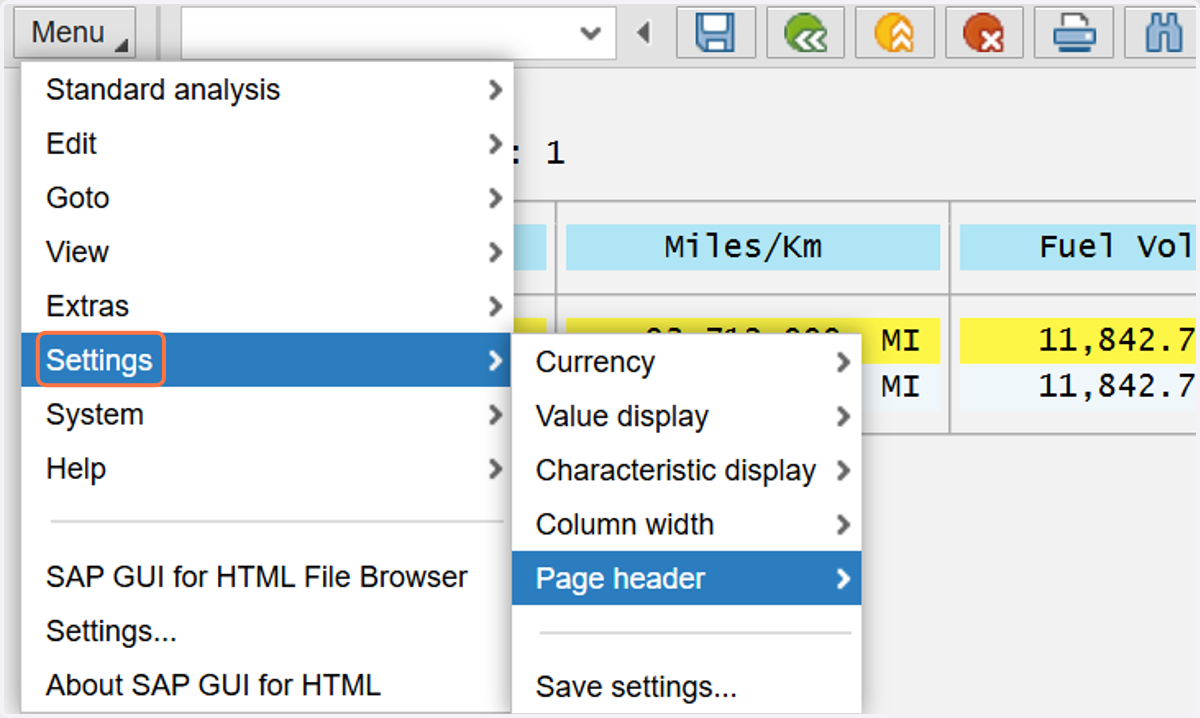Open the Extras menu item
Image resolution: width=1200 pixels, height=718 pixels.
(x=267, y=306)
